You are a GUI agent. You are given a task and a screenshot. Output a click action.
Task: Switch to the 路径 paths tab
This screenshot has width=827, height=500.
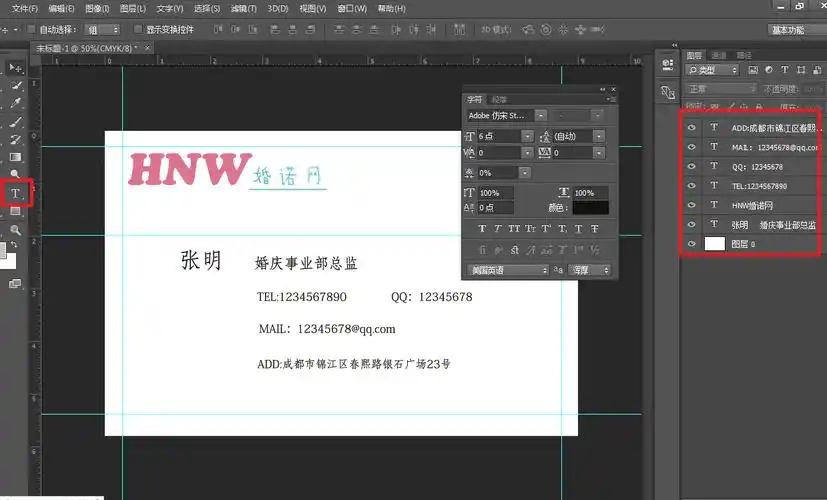[x=744, y=55]
